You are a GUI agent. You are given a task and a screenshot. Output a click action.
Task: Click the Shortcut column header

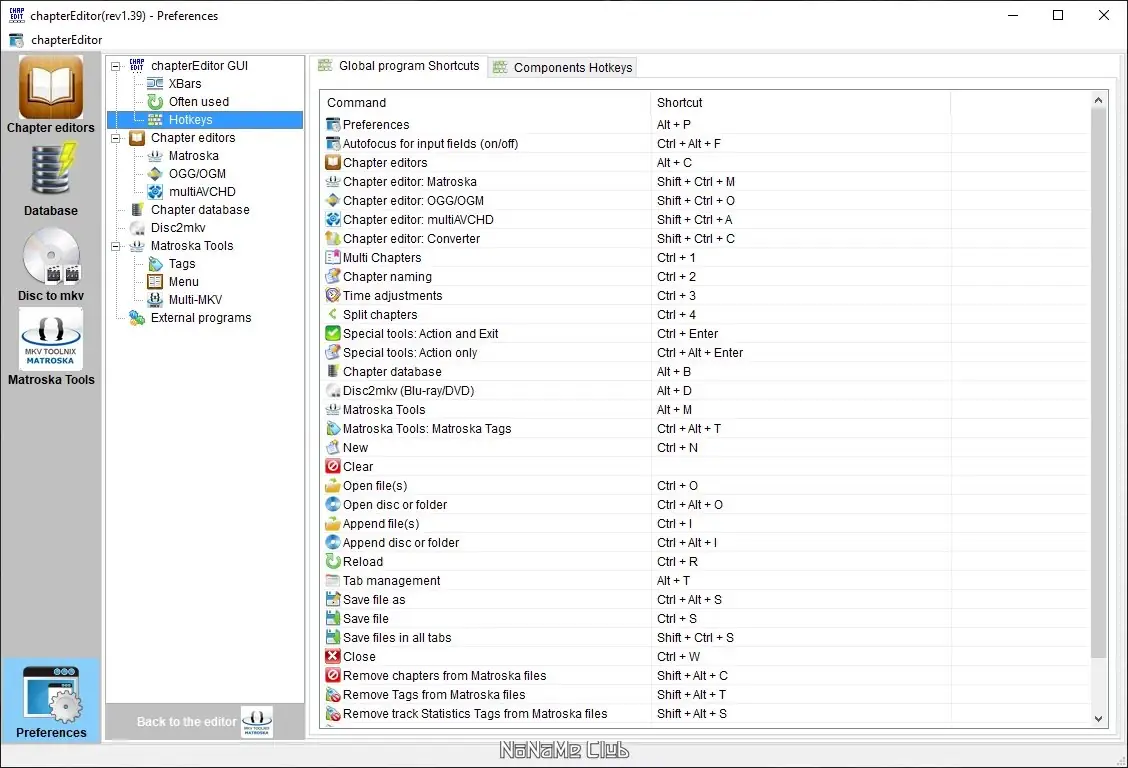(x=800, y=103)
